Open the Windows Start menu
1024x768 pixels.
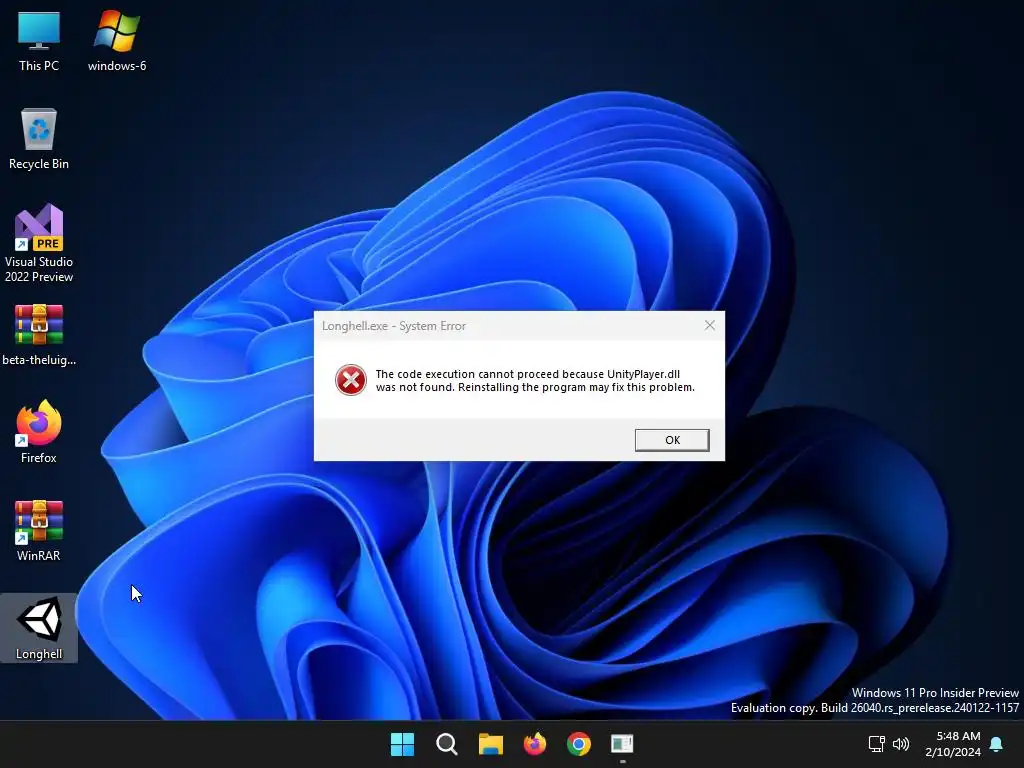(402, 744)
